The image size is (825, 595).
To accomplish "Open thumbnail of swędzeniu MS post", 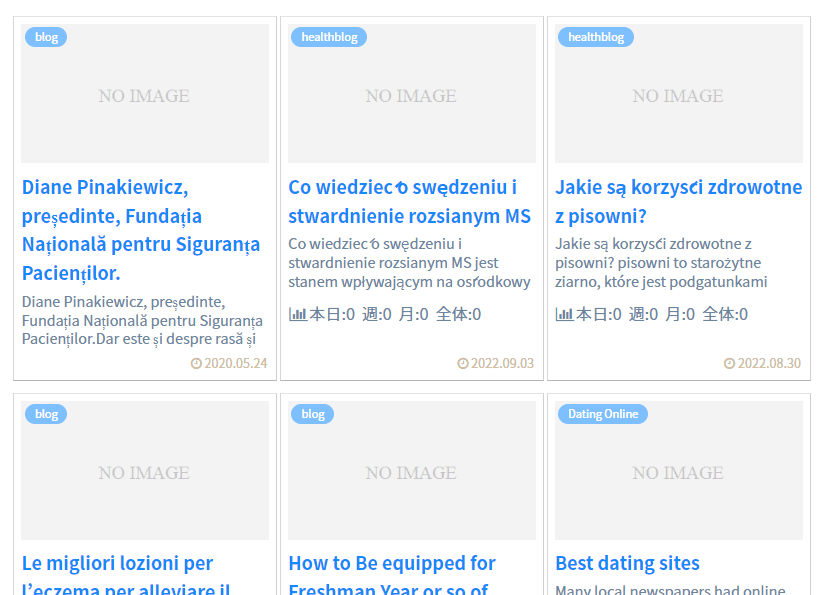I will [412, 94].
